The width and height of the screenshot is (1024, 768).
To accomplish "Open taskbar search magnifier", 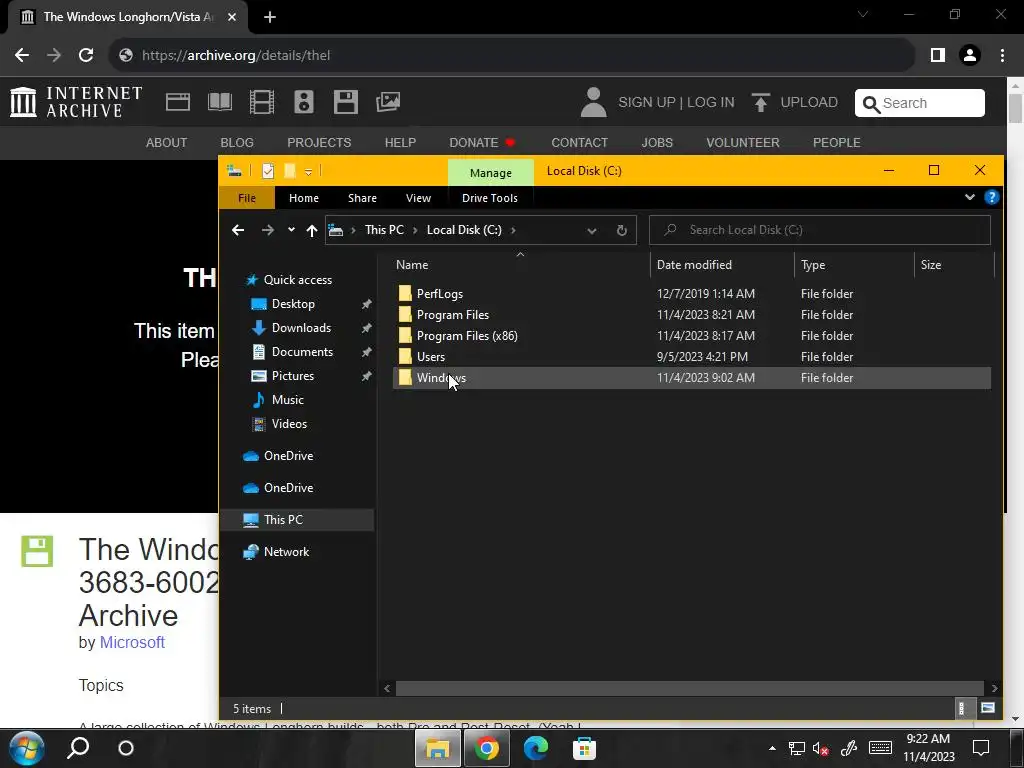I will pos(78,748).
